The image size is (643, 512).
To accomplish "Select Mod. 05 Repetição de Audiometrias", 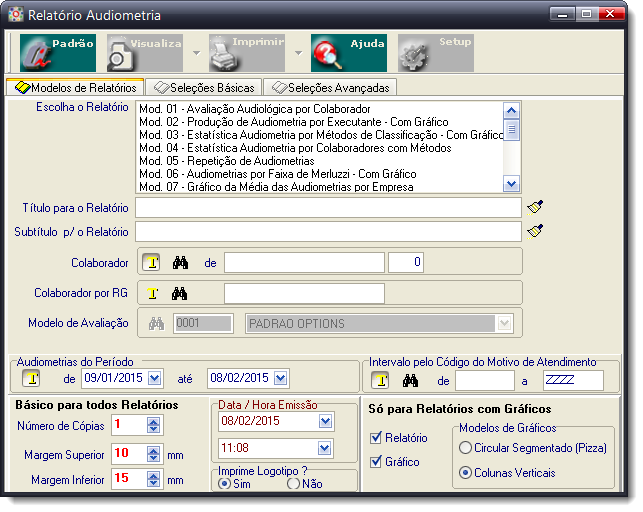I will tap(227, 161).
